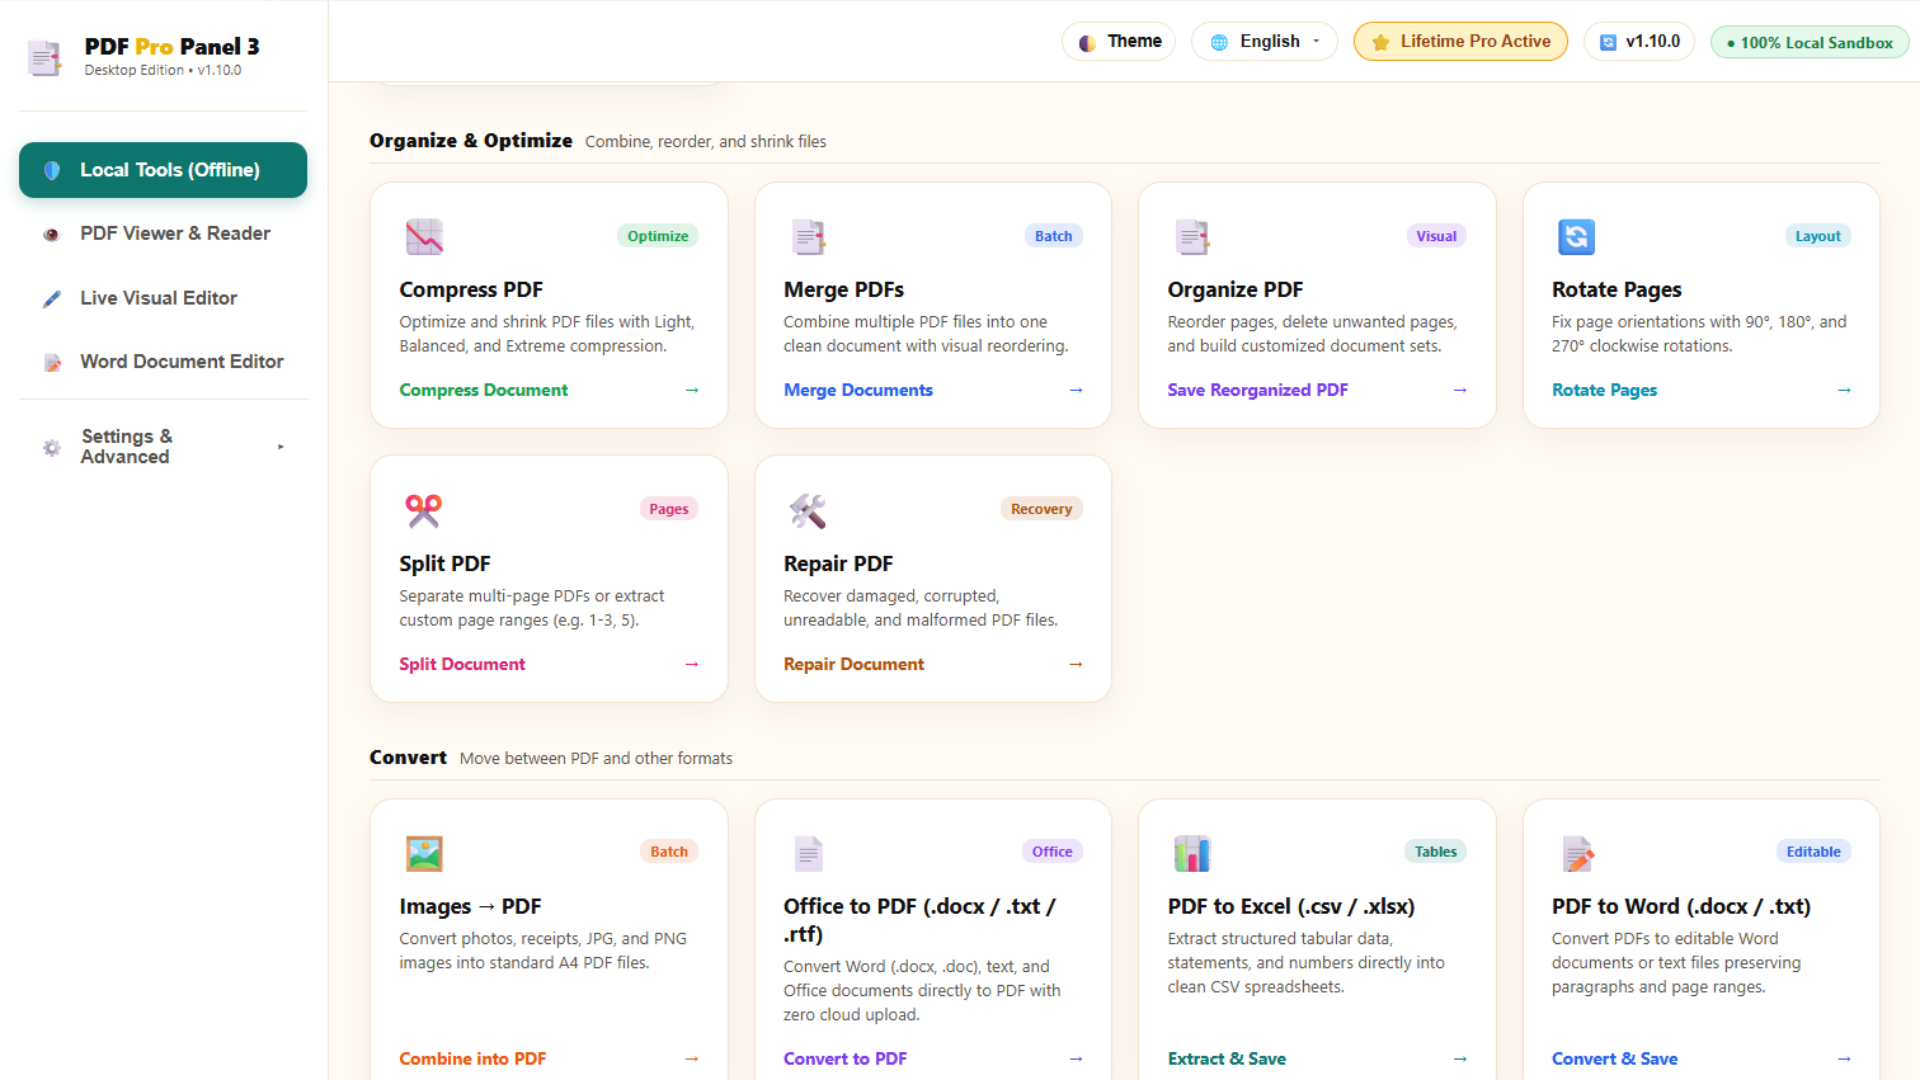Click Save Reorganized PDF link

[x=1257, y=390]
